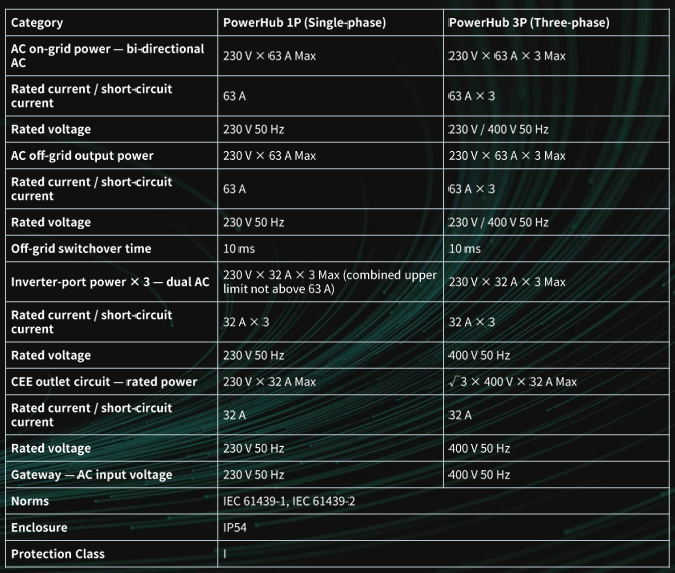
Task: Select the IEC 61439-1, IEC 61439-2 cell
Action: click(x=443, y=501)
